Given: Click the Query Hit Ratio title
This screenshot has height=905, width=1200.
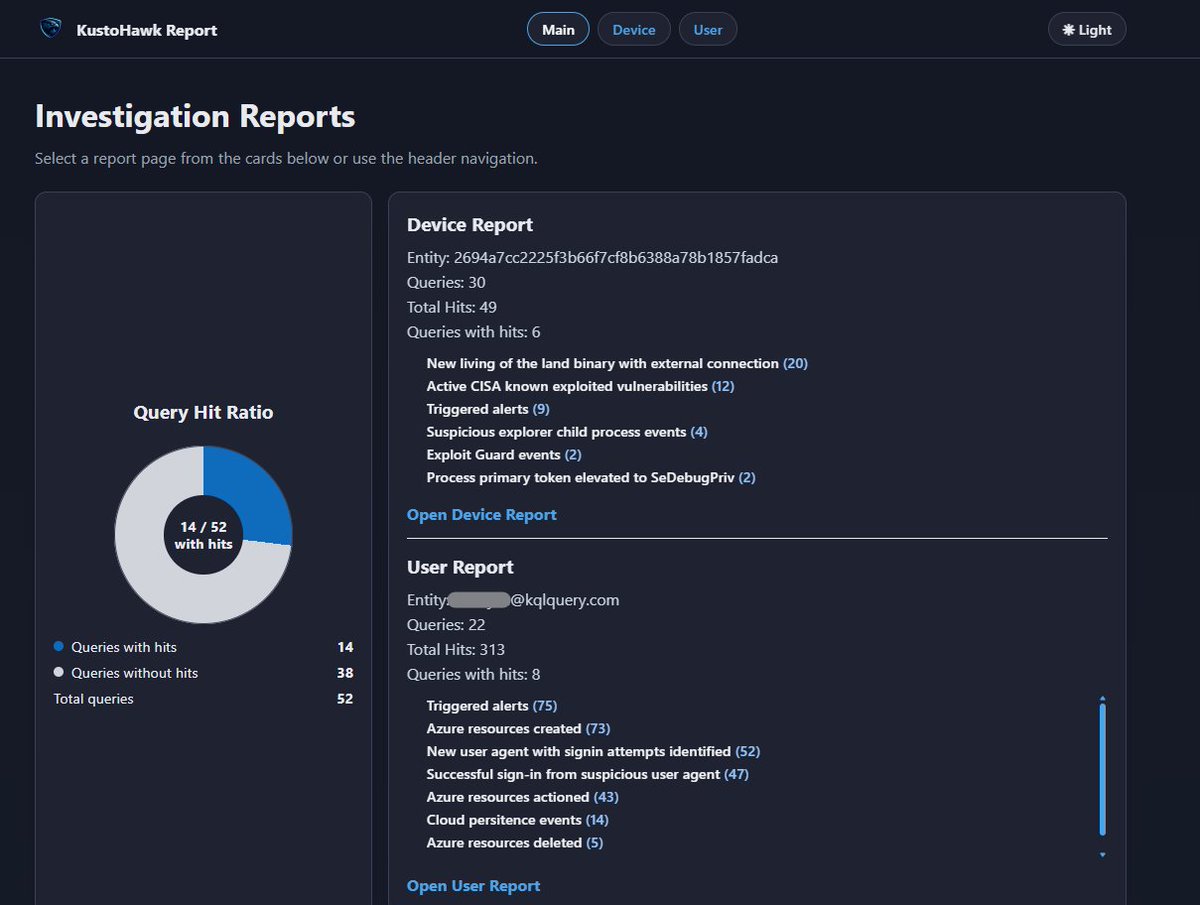Looking at the screenshot, I should point(203,412).
